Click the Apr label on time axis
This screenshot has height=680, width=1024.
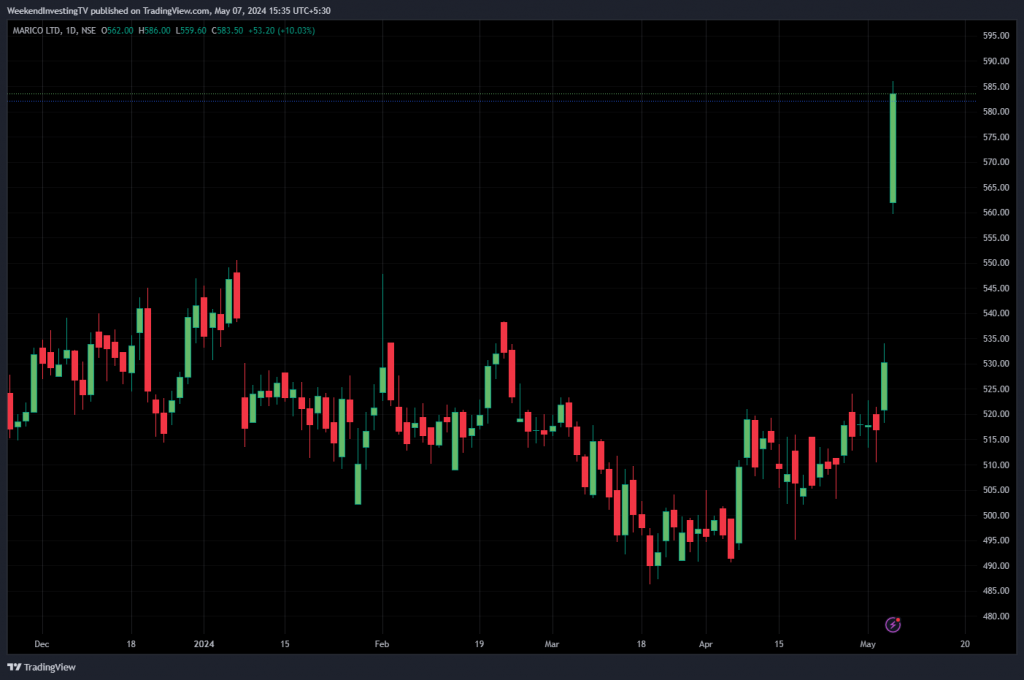coord(705,643)
